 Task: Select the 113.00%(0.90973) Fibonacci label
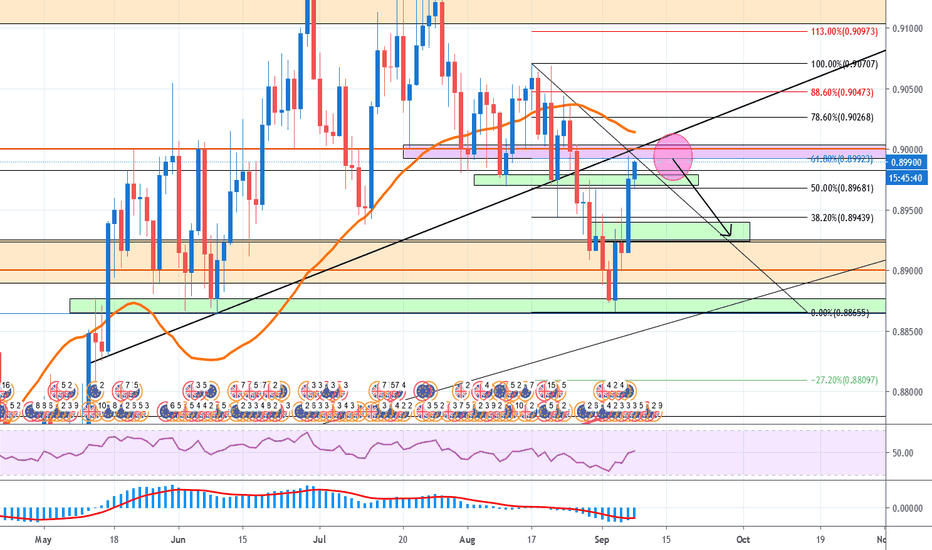click(844, 32)
